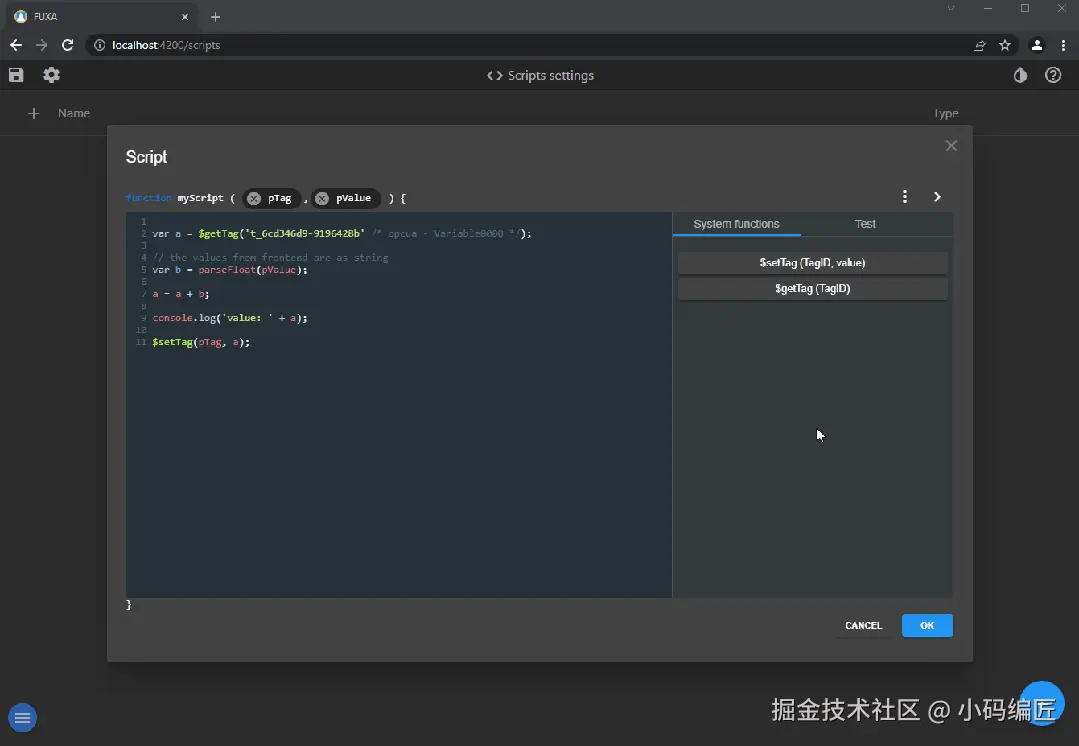Image resolution: width=1079 pixels, height=746 pixels.
Task: Remove the pValue parameter chip
Action: (321, 198)
